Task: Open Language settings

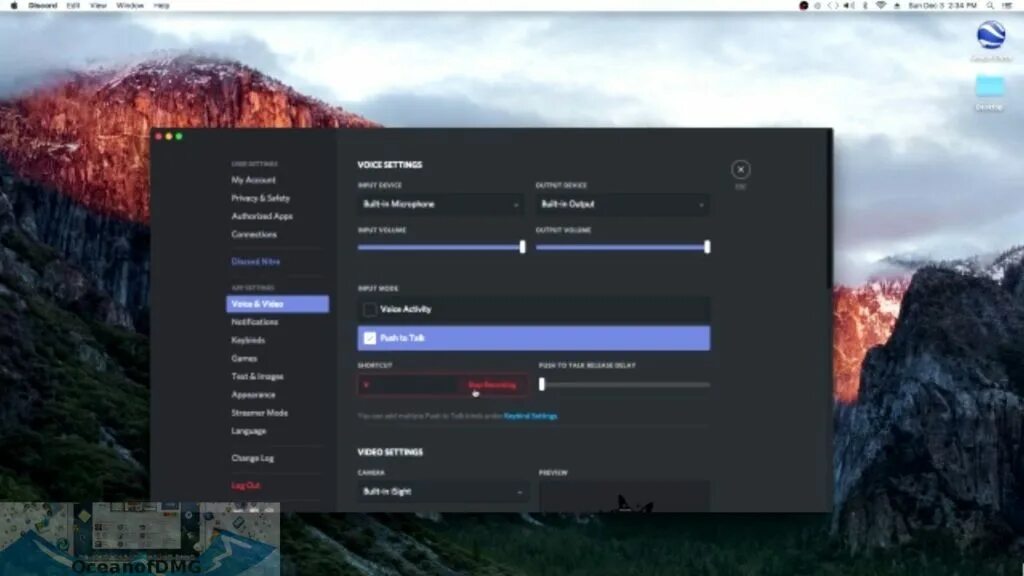Action: (249, 431)
